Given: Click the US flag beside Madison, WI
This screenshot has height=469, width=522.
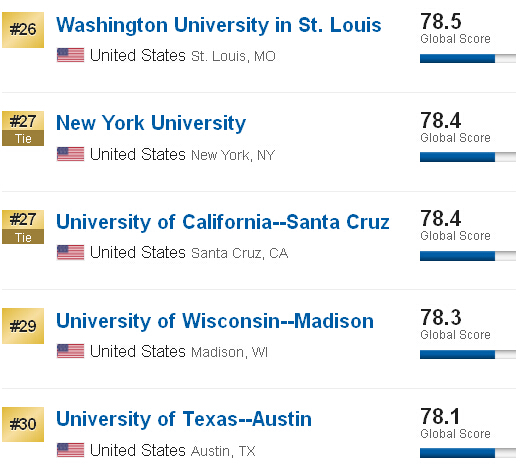Looking at the screenshot, I should 70,351.
